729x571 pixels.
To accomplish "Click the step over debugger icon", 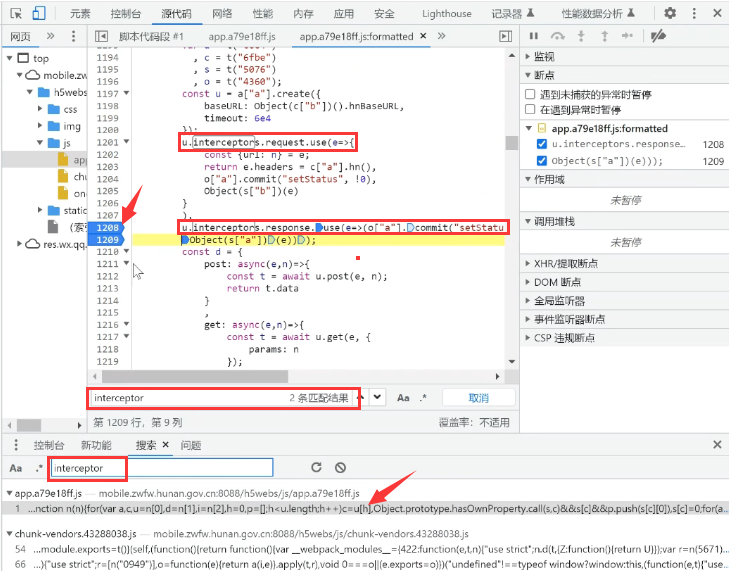I will point(558,36).
